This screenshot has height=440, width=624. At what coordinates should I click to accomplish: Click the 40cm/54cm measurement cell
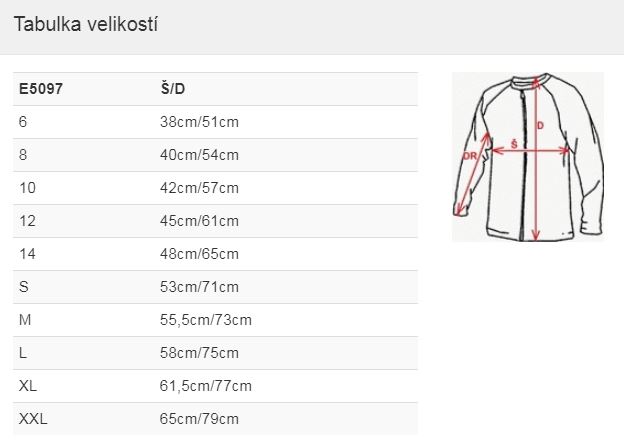click(199, 155)
